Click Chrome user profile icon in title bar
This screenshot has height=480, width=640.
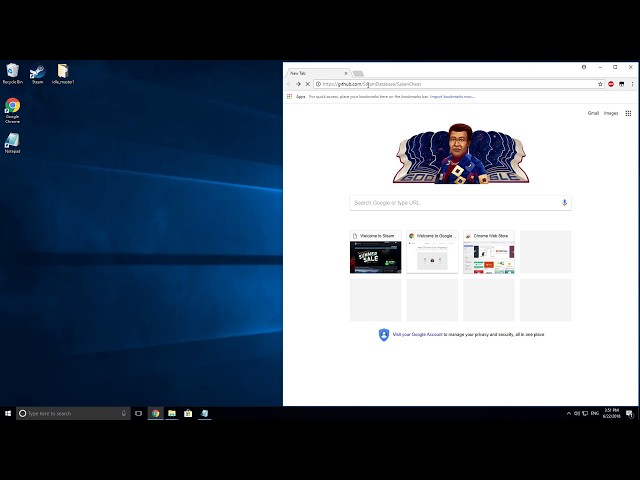(x=584, y=67)
